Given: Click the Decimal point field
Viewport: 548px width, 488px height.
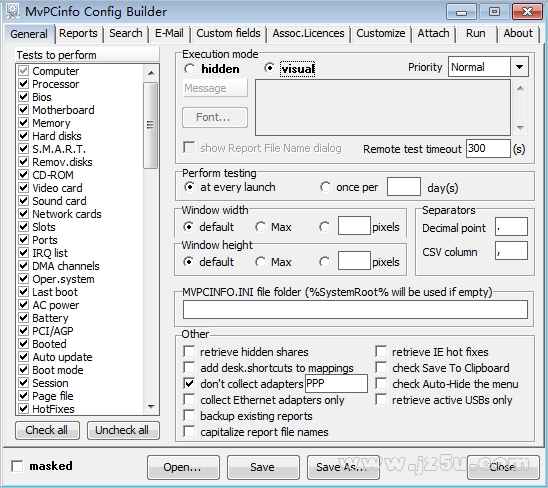Looking at the screenshot, I should pos(511,227).
